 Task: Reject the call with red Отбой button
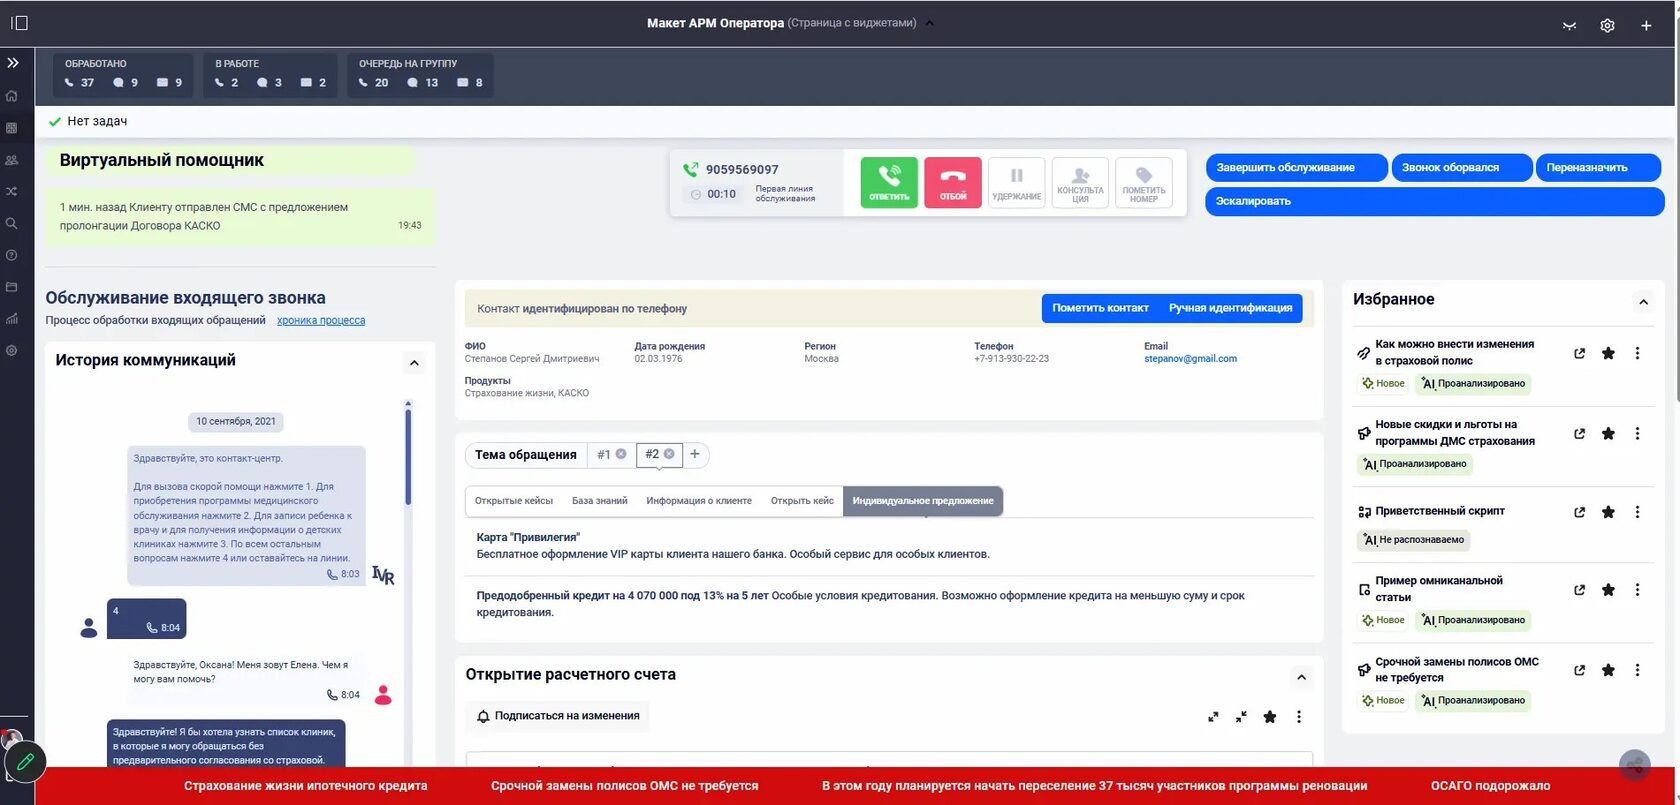(x=952, y=182)
